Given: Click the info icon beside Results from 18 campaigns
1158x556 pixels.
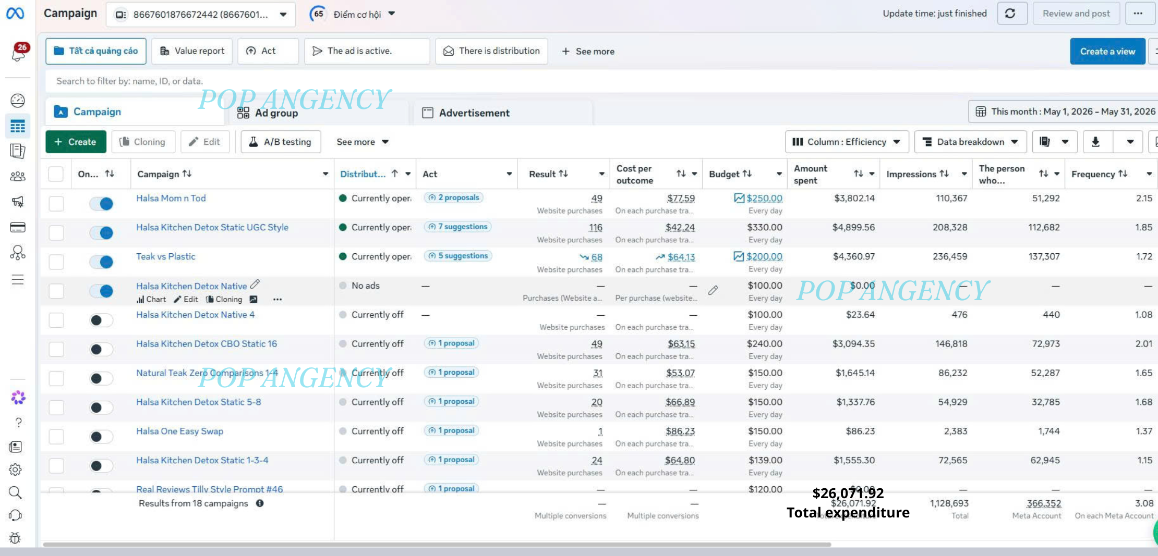Looking at the screenshot, I should click(x=259, y=503).
